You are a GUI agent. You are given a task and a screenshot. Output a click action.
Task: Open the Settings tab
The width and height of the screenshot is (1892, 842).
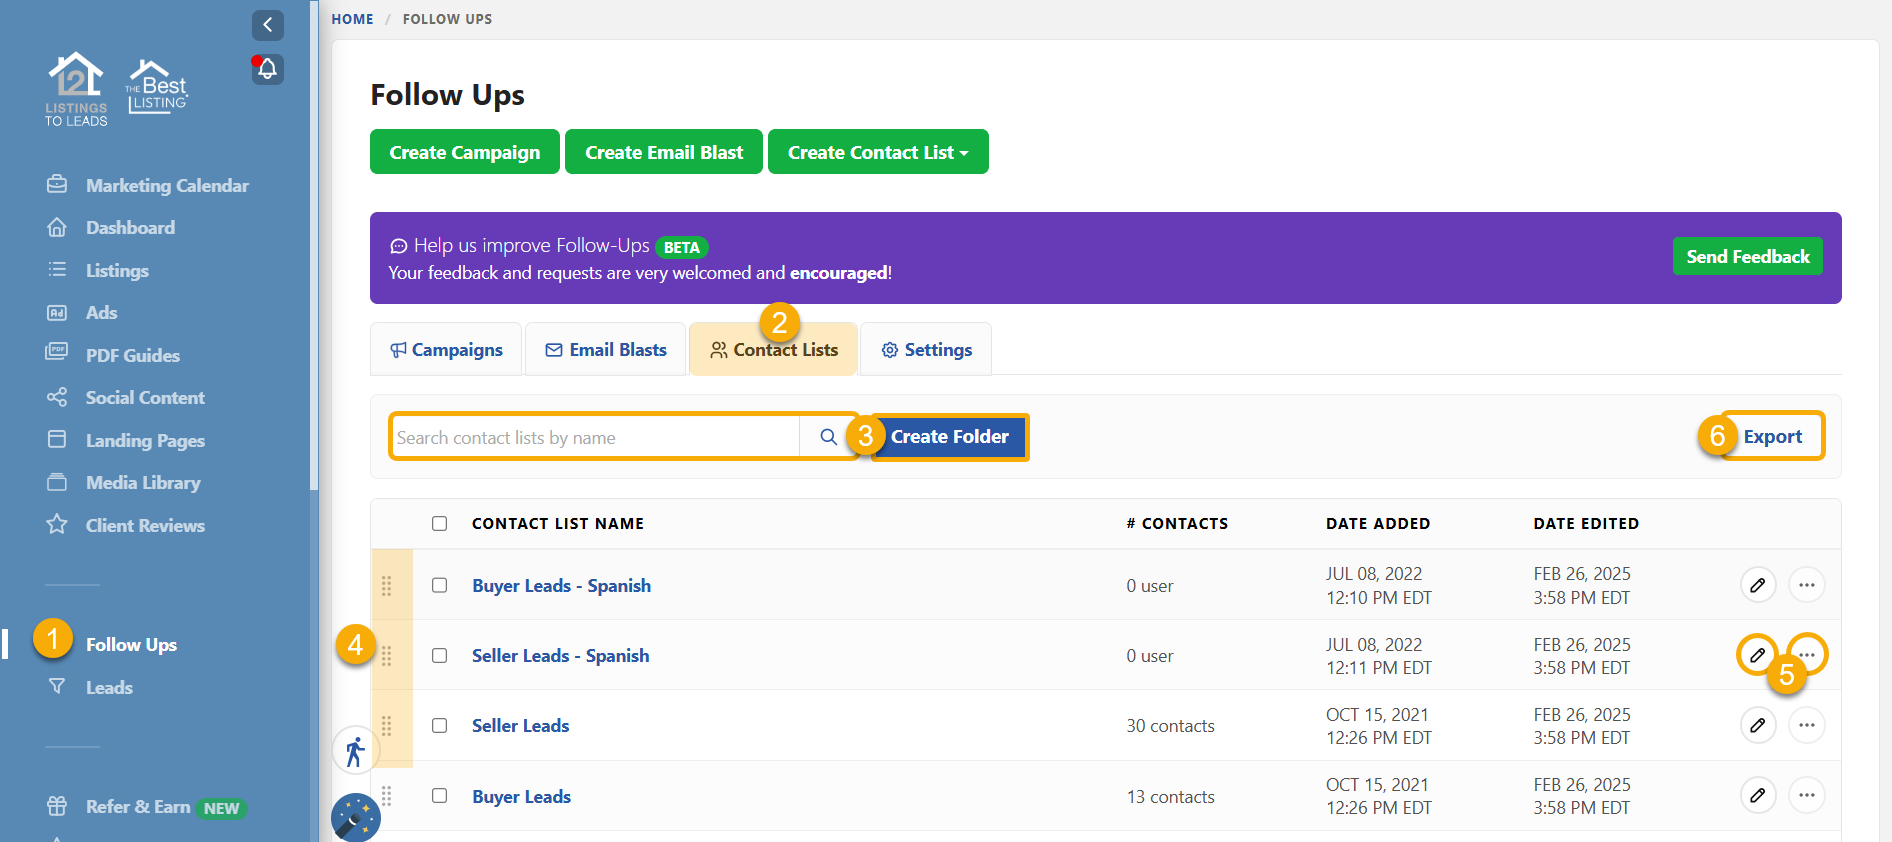[x=926, y=350]
